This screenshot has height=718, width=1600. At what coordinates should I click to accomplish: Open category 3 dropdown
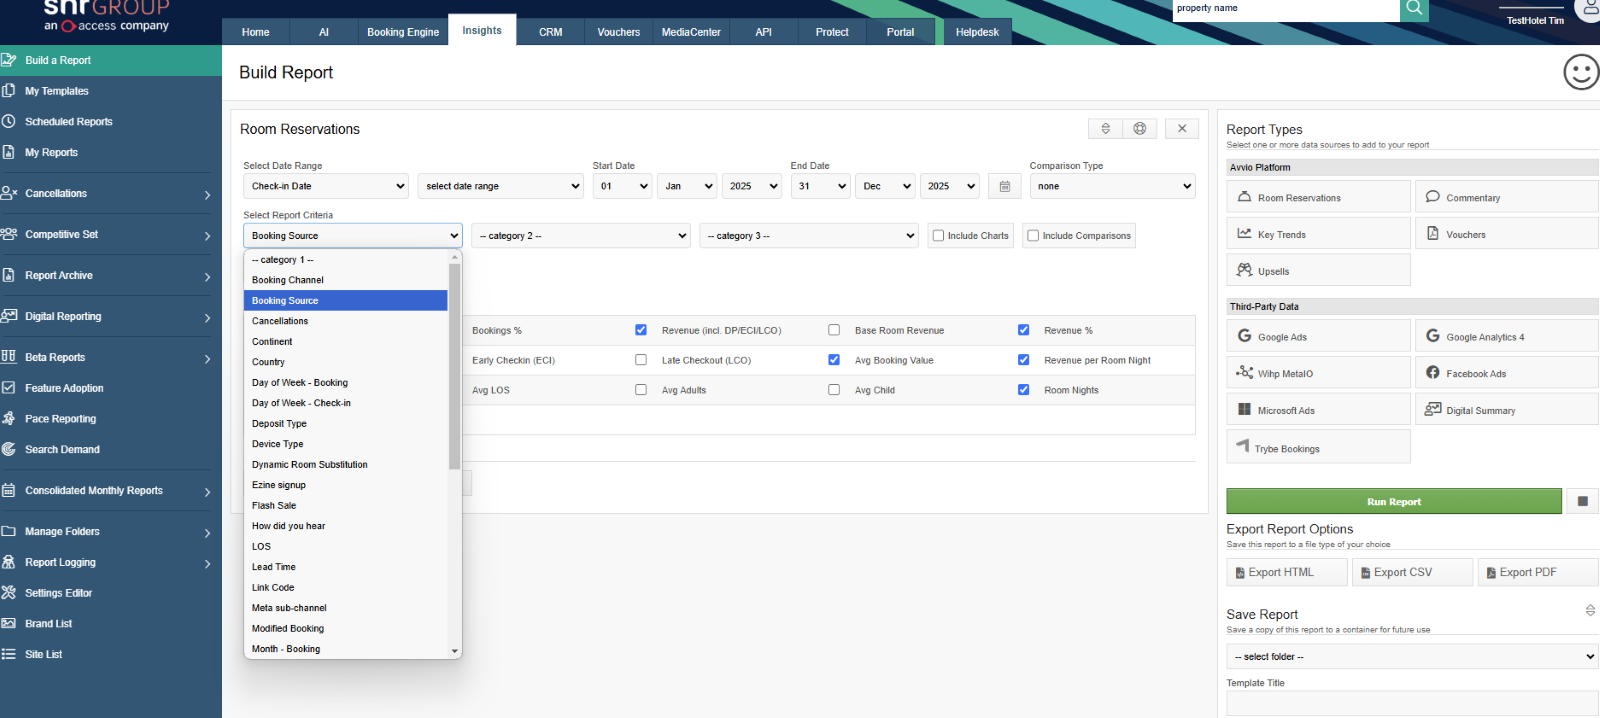[x=809, y=236]
